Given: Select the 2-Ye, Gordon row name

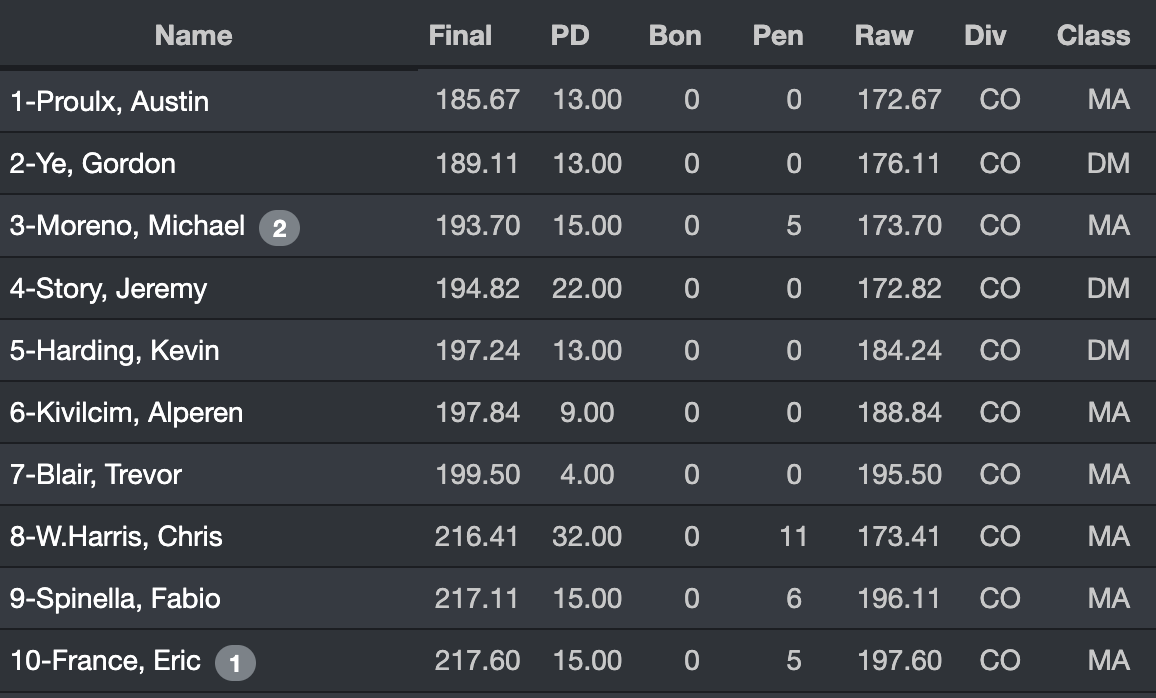Looking at the screenshot, I should coord(92,164).
